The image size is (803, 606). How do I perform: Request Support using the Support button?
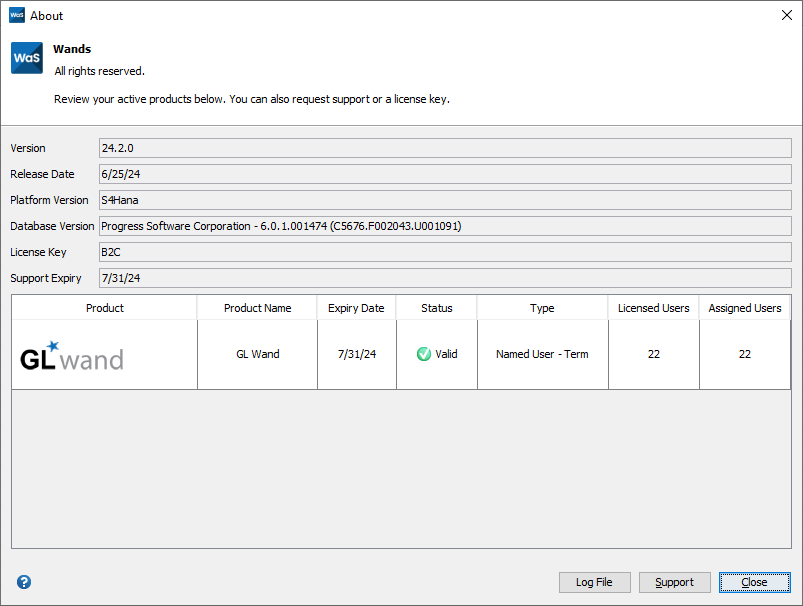click(x=674, y=582)
